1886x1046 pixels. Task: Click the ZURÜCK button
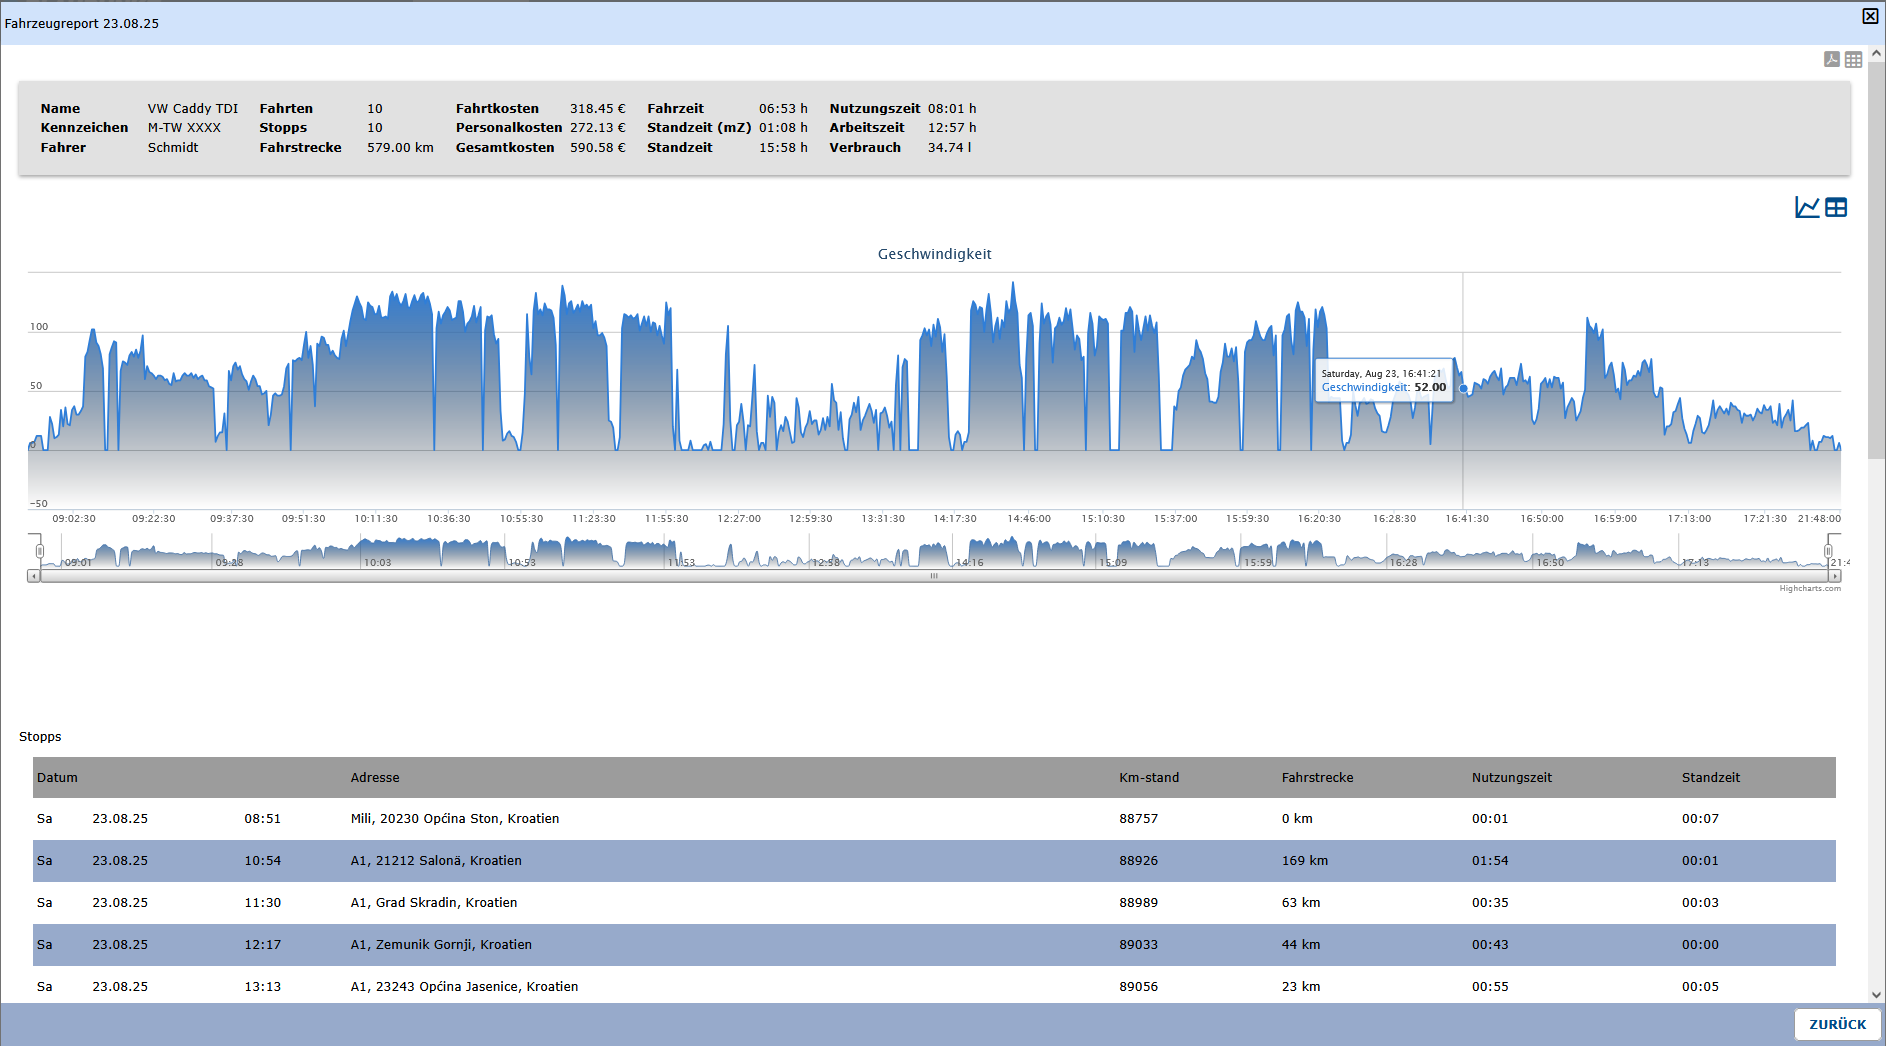tap(1837, 1024)
